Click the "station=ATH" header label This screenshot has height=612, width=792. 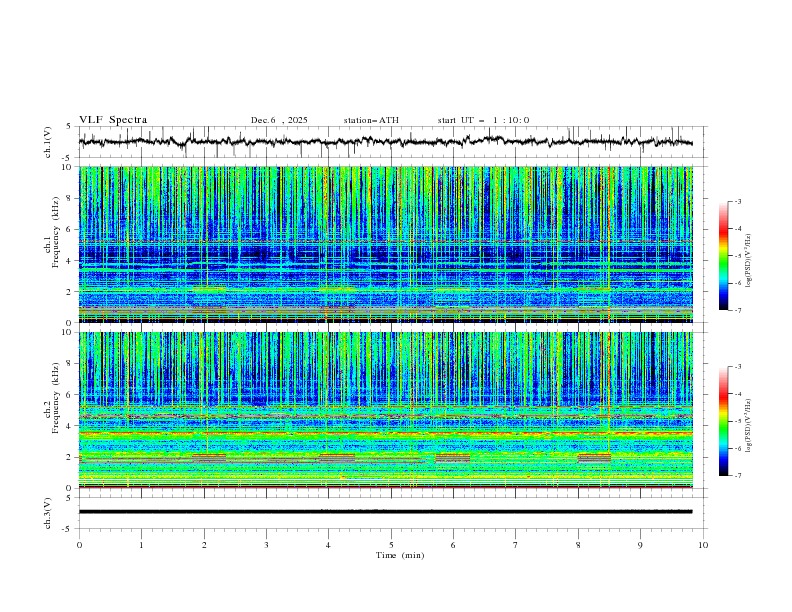(x=371, y=120)
